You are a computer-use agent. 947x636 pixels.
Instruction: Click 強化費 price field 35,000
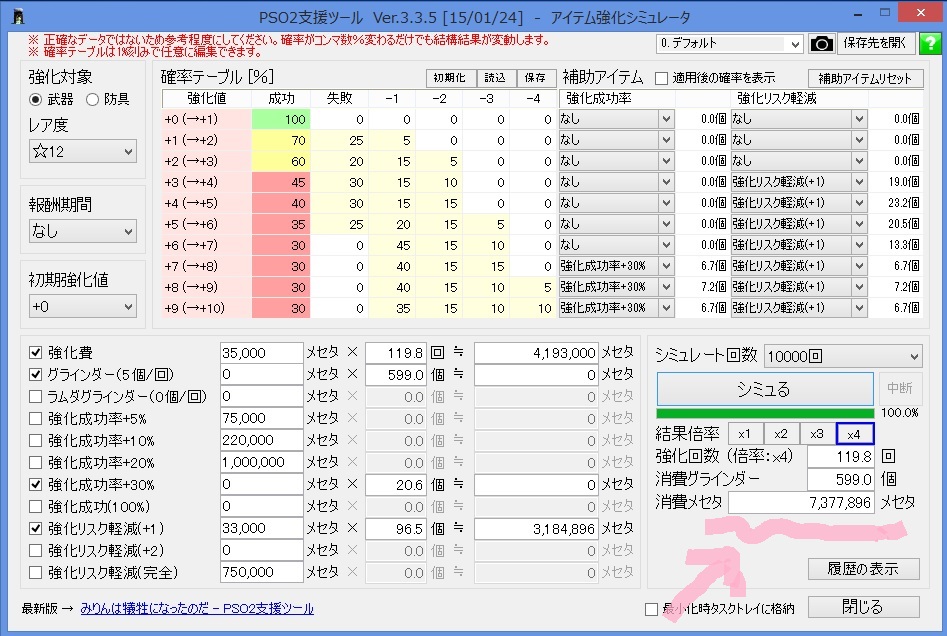coord(262,353)
